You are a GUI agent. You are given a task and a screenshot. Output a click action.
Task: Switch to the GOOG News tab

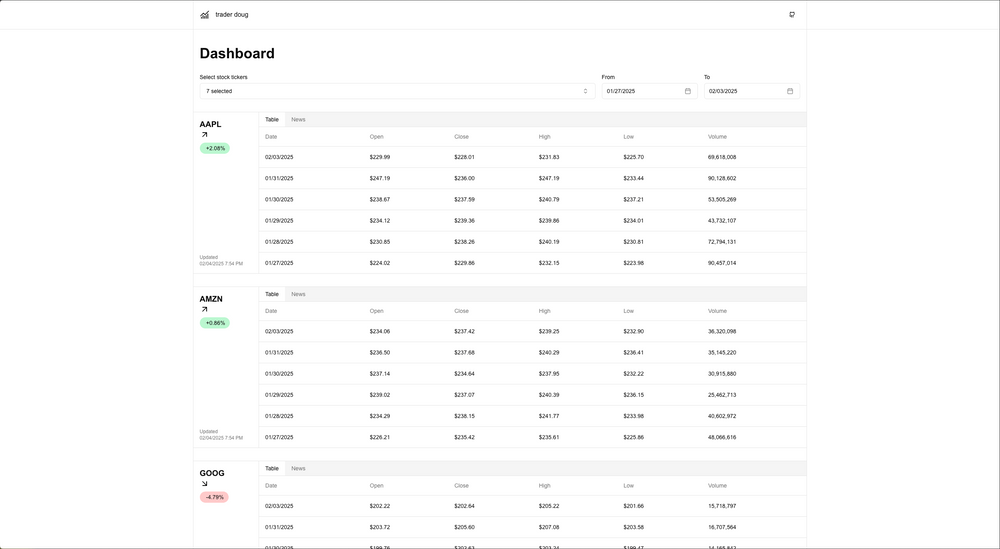tap(298, 468)
